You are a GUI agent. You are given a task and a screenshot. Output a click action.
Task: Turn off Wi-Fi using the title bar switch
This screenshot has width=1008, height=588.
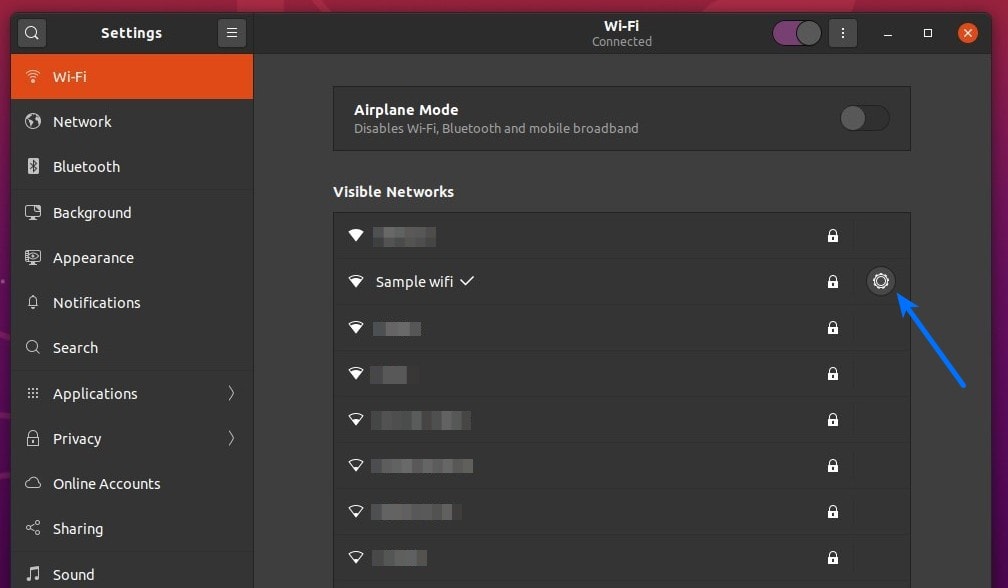(796, 32)
